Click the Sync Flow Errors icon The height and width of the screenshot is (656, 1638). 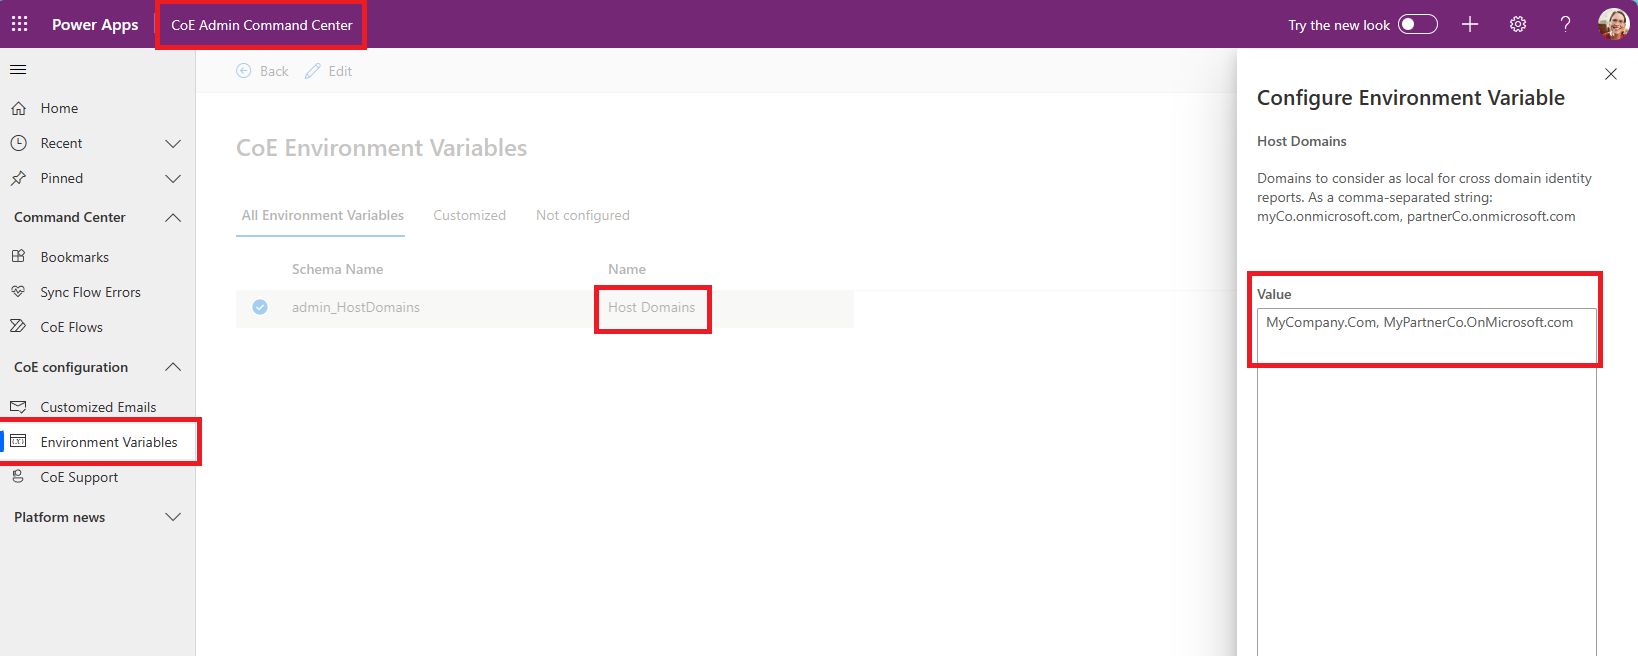coord(18,292)
